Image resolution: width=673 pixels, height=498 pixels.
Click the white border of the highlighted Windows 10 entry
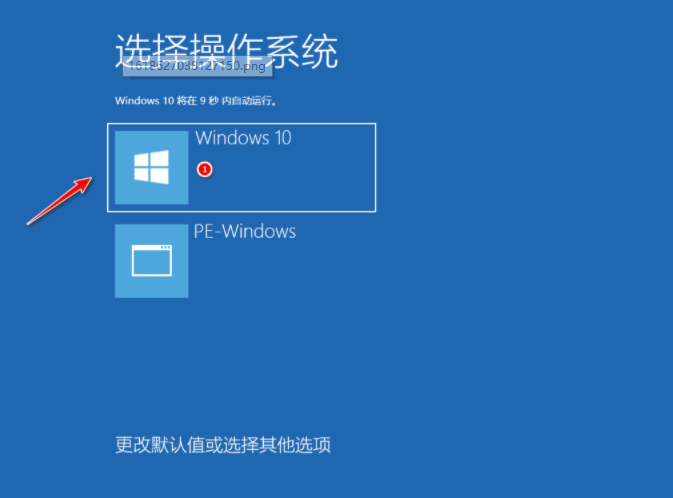tap(242, 124)
